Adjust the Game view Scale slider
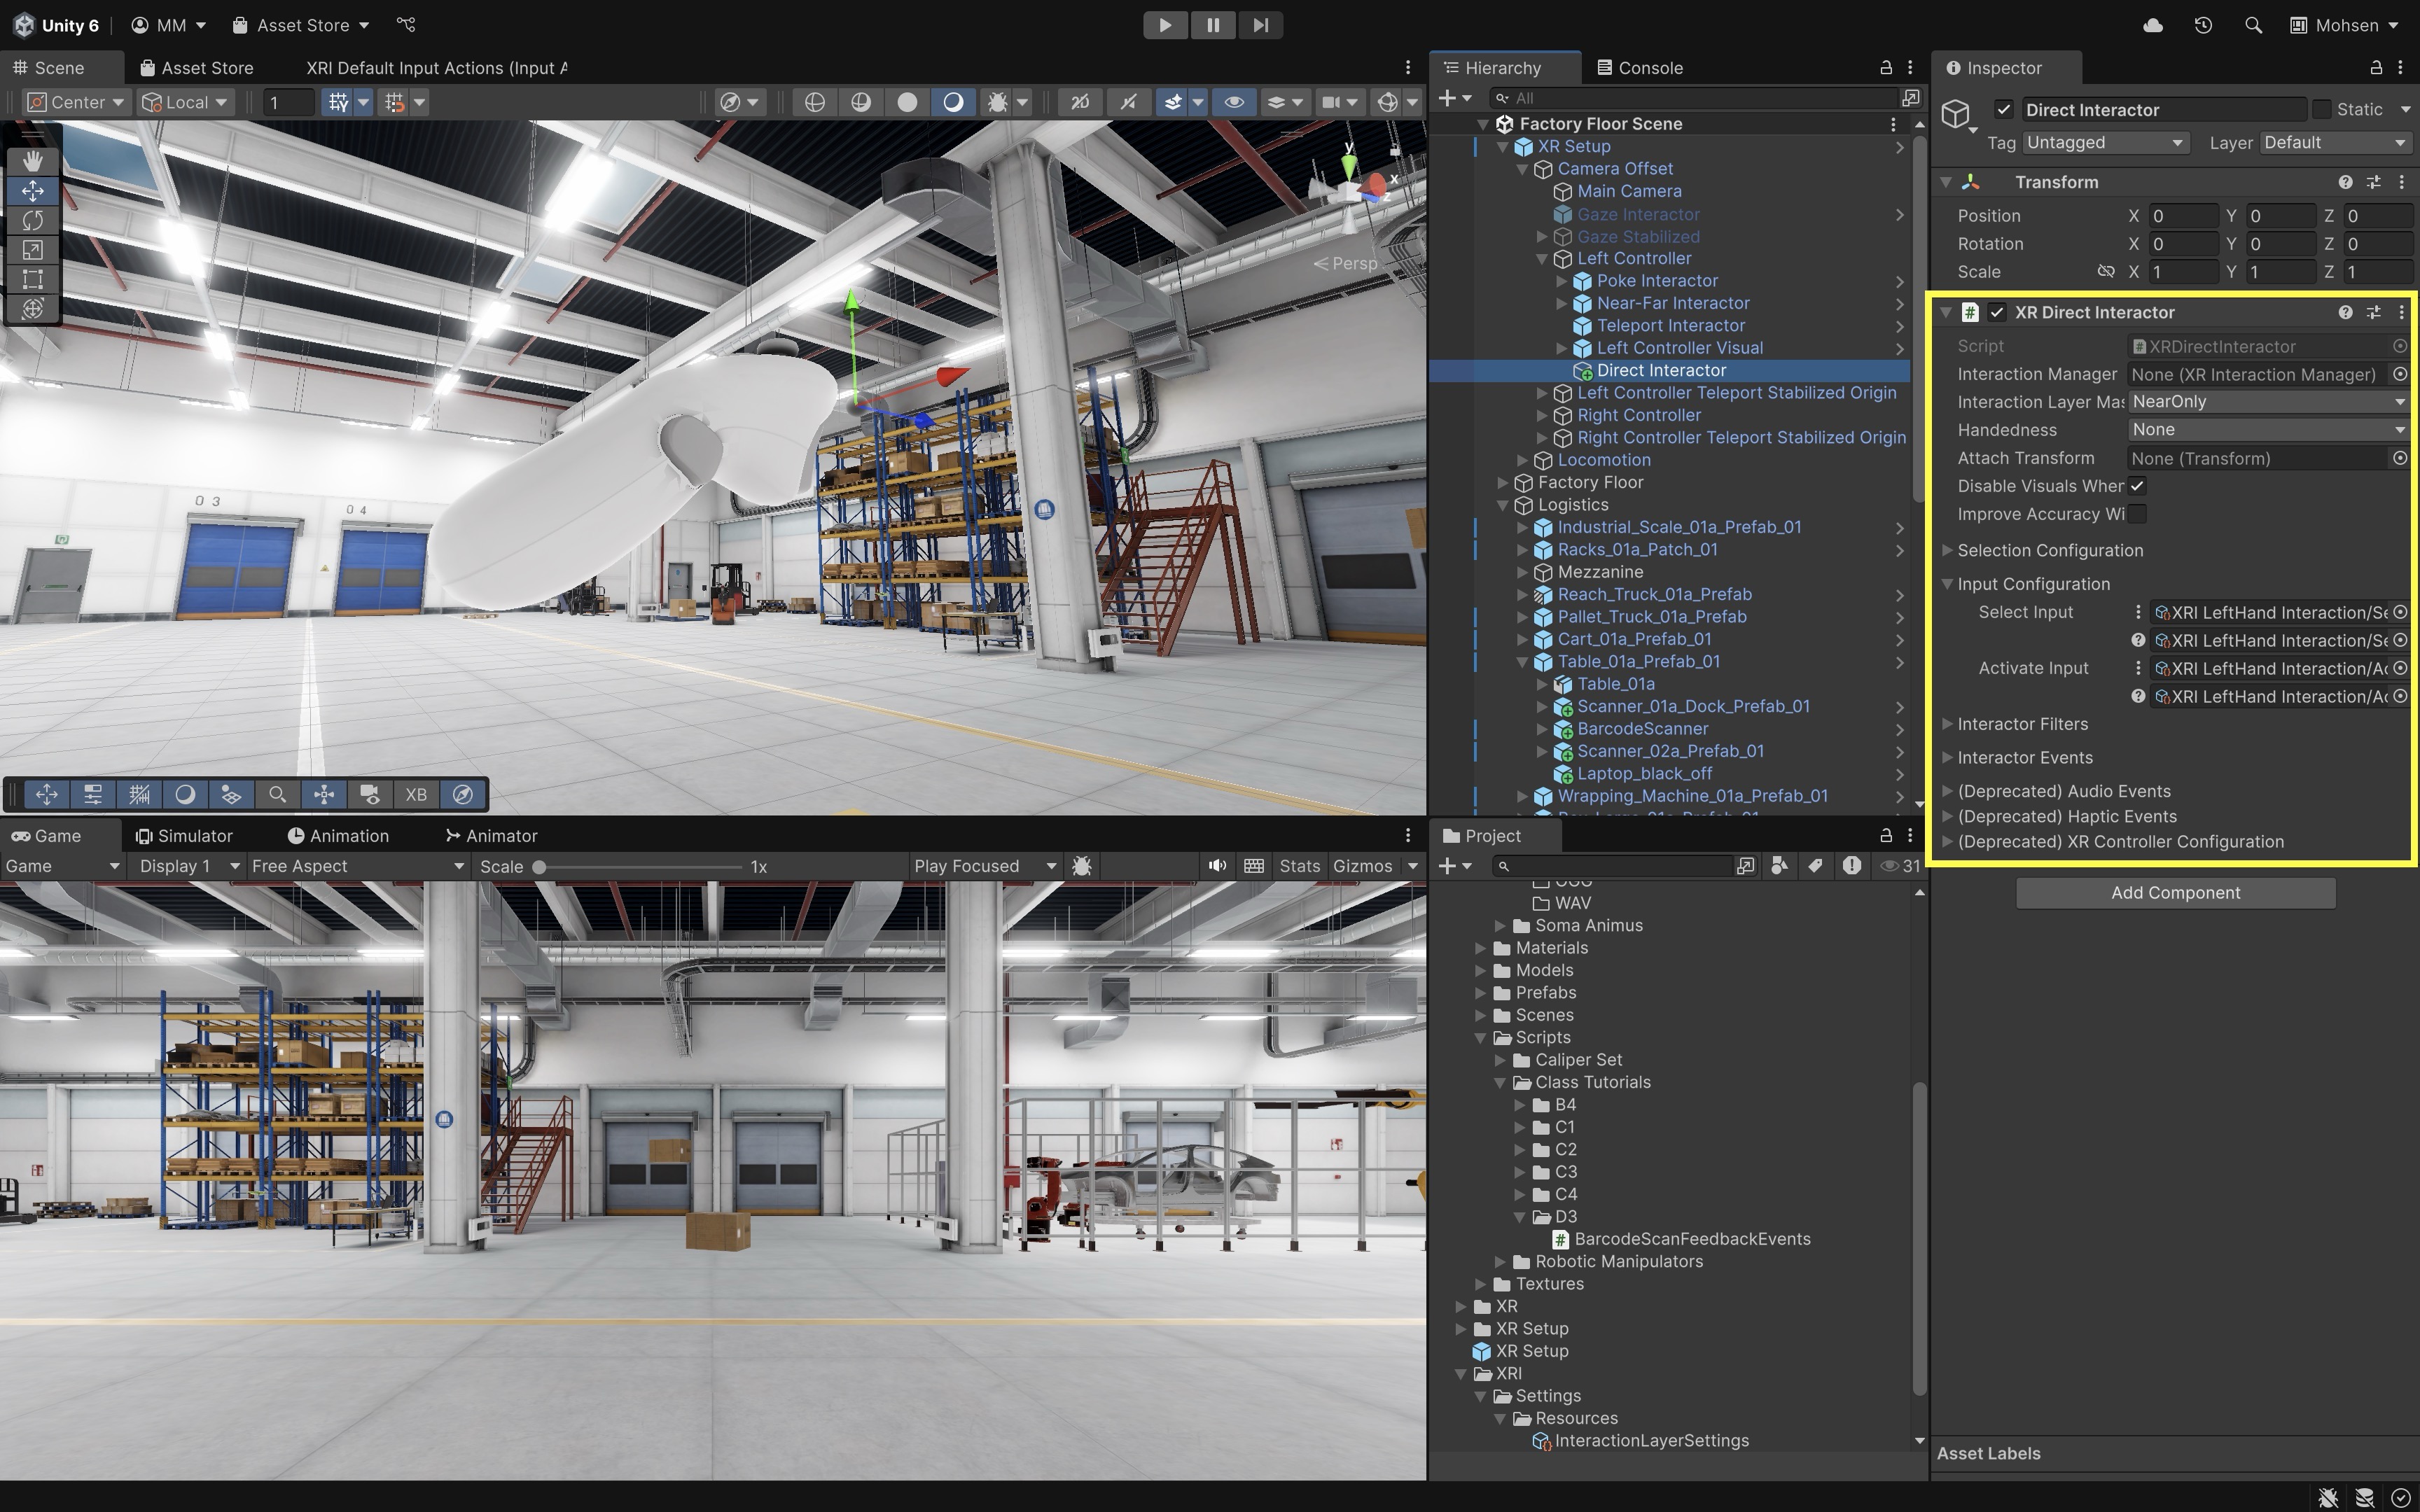The height and width of the screenshot is (1512, 2420). [x=539, y=867]
